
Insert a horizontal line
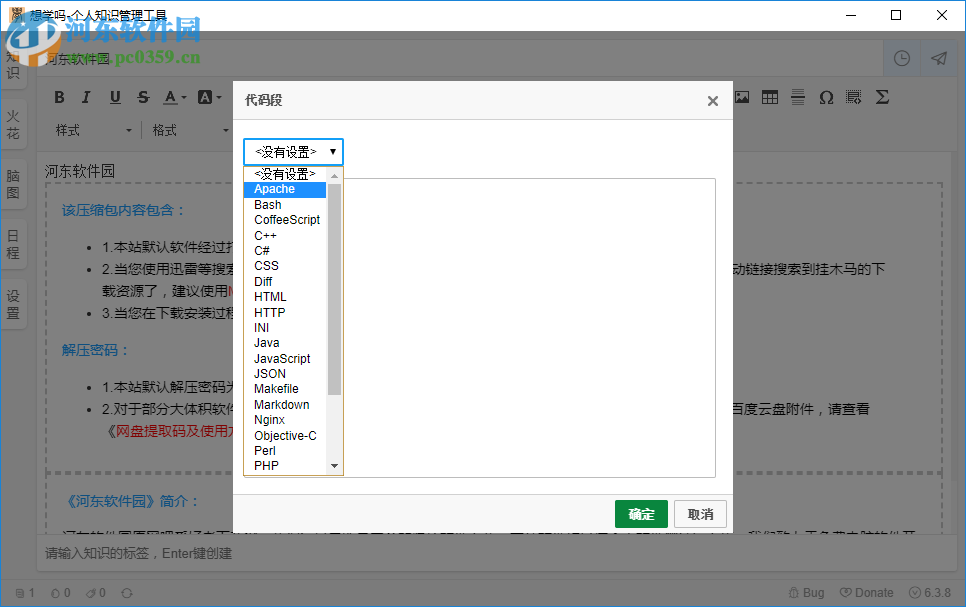point(797,97)
